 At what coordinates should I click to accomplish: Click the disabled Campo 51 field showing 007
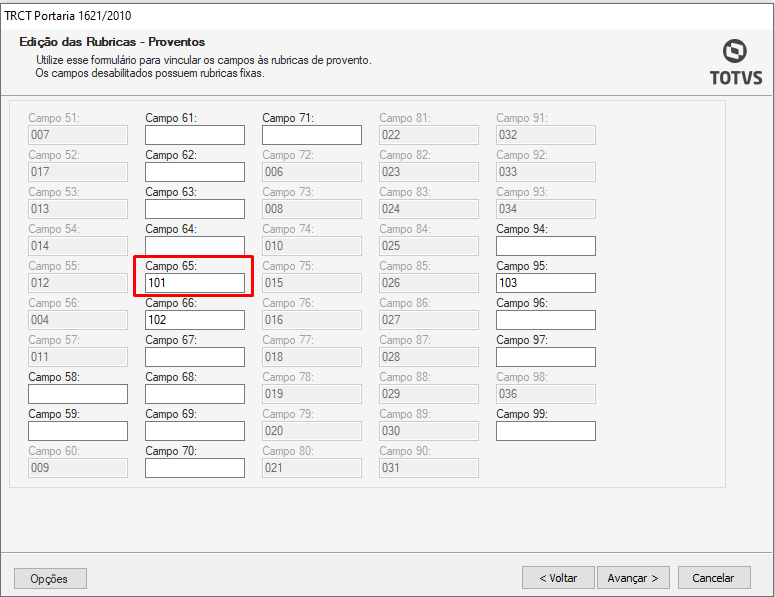[x=78, y=135]
